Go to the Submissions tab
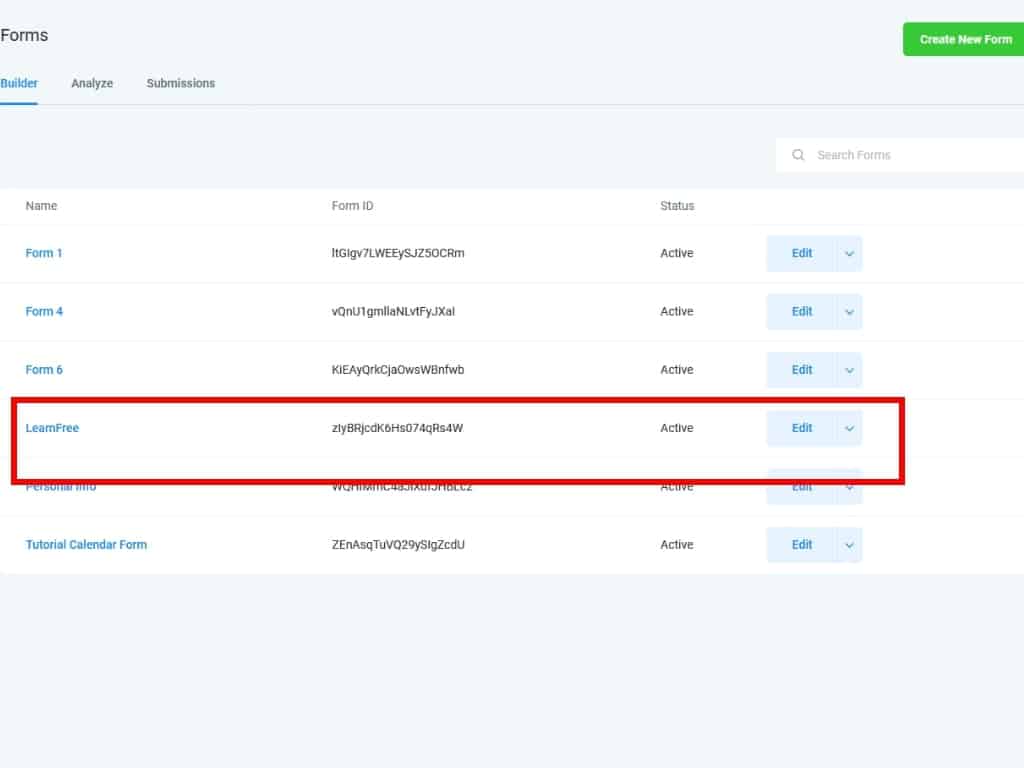This screenshot has height=768, width=1024. [x=180, y=83]
